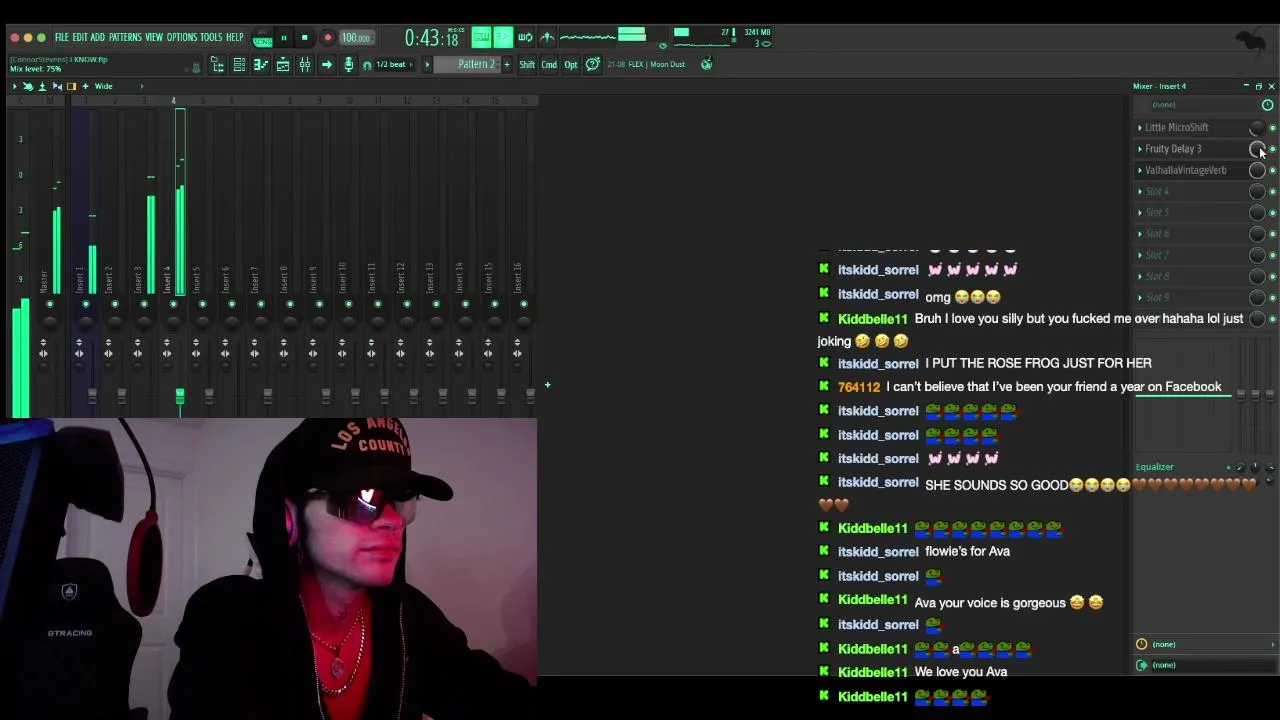The width and height of the screenshot is (1280, 720).
Task: Click the Shift button
Action: tap(527, 65)
